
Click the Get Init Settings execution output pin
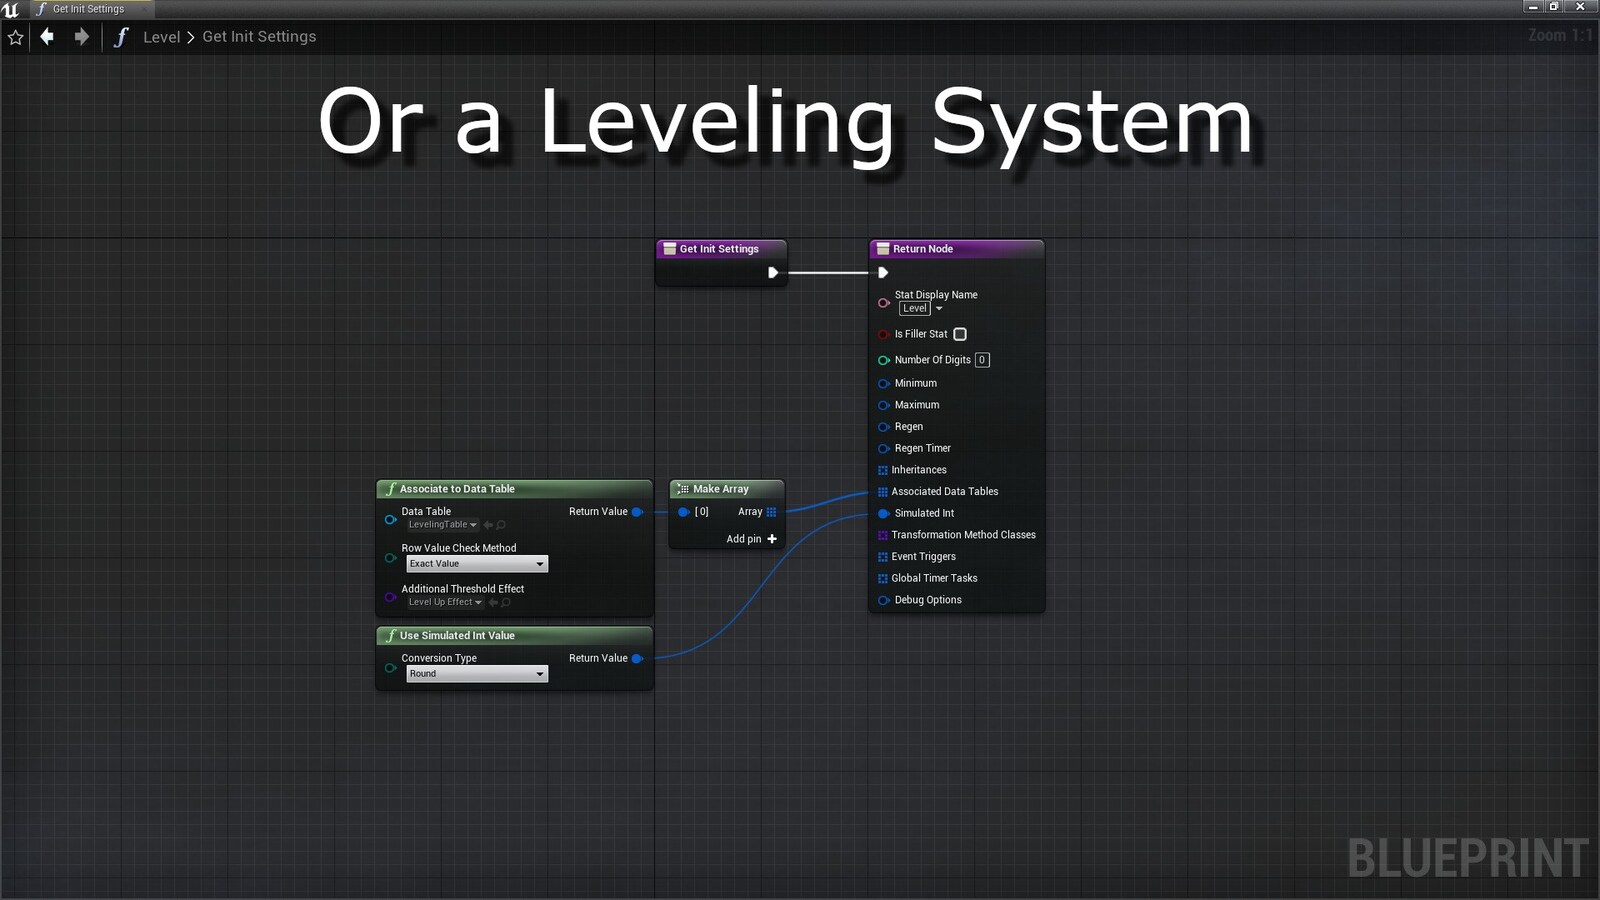772,273
